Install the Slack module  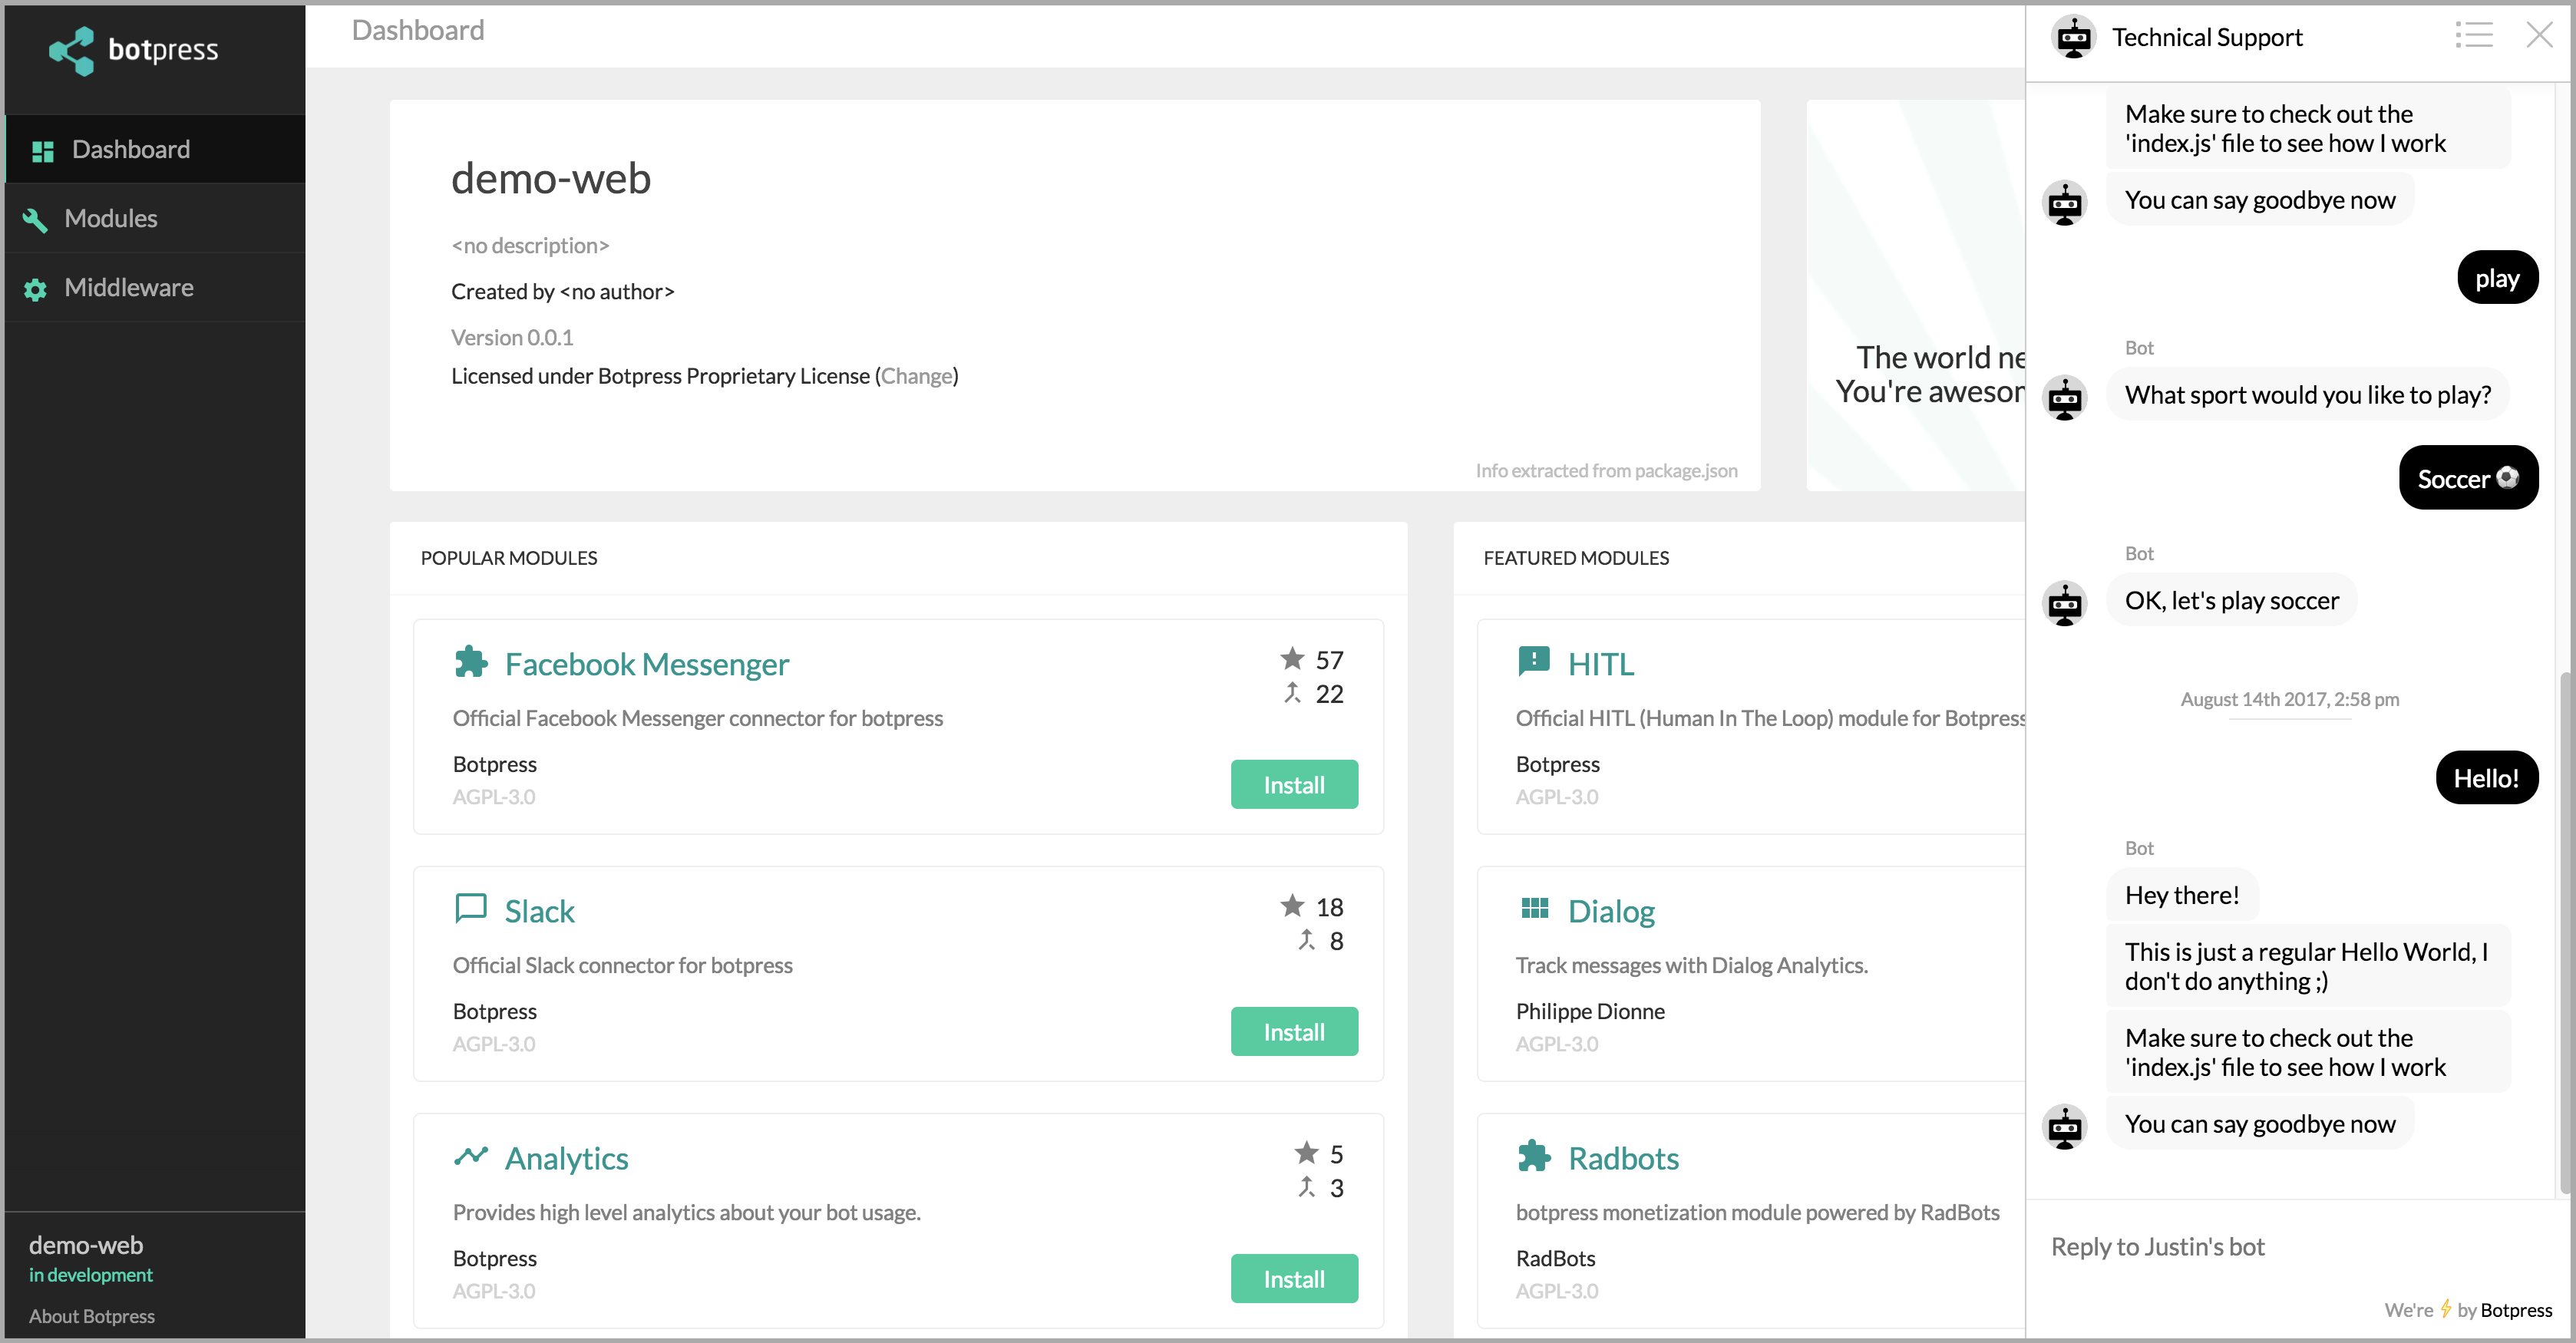[x=1293, y=1032]
